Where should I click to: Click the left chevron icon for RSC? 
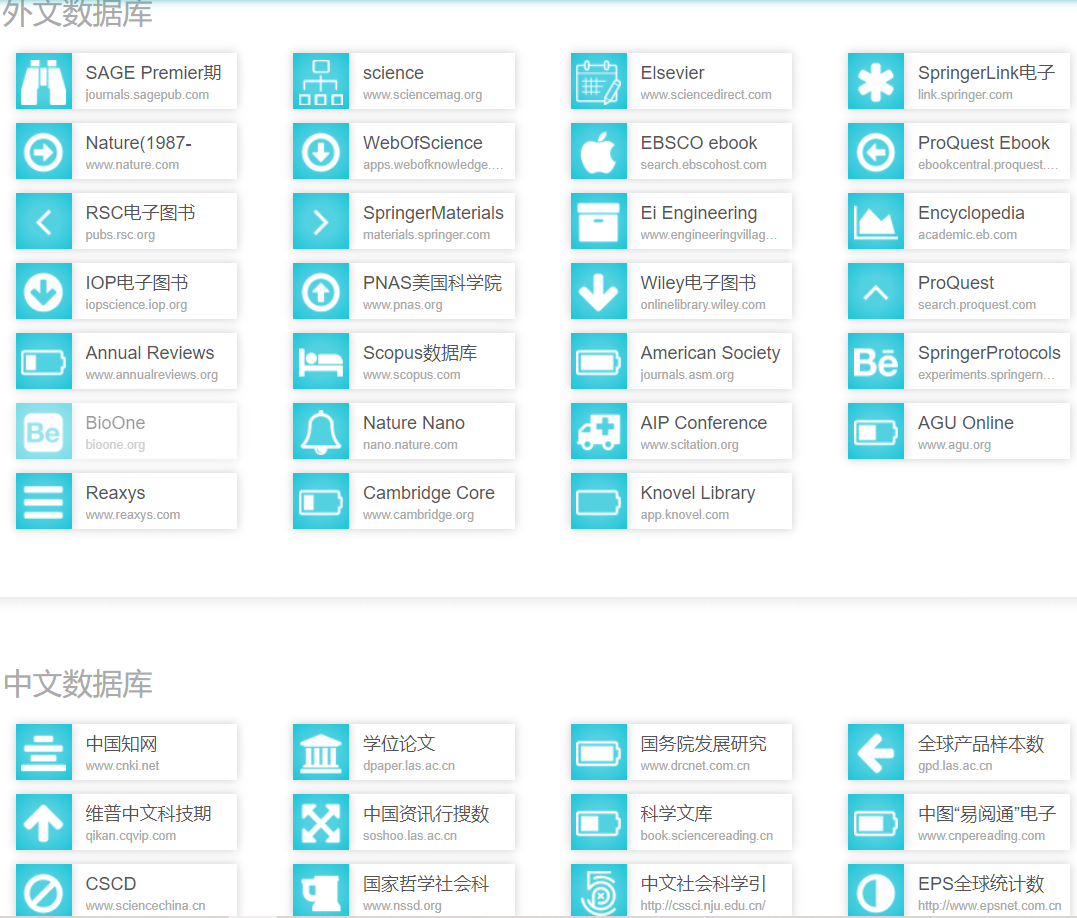pyautogui.click(x=43, y=221)
